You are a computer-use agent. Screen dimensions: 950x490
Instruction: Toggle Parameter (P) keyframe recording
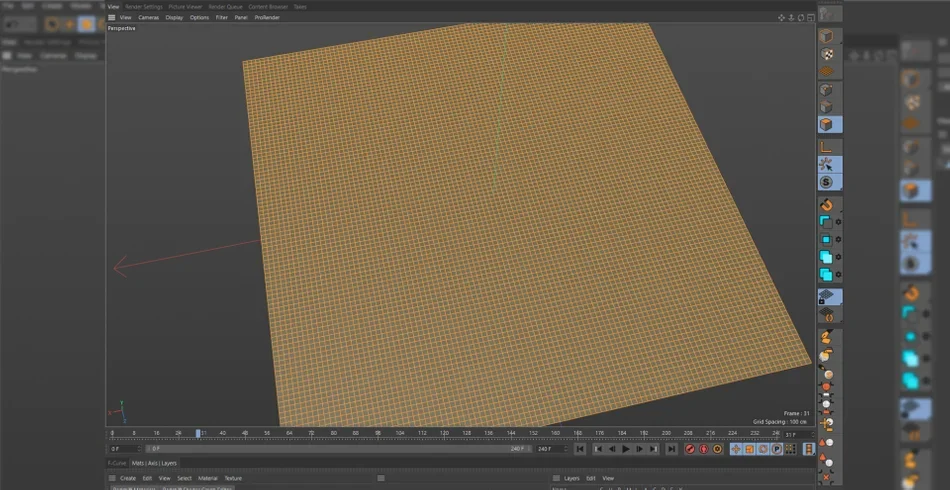pyautogui.click(x=777, y=449)
